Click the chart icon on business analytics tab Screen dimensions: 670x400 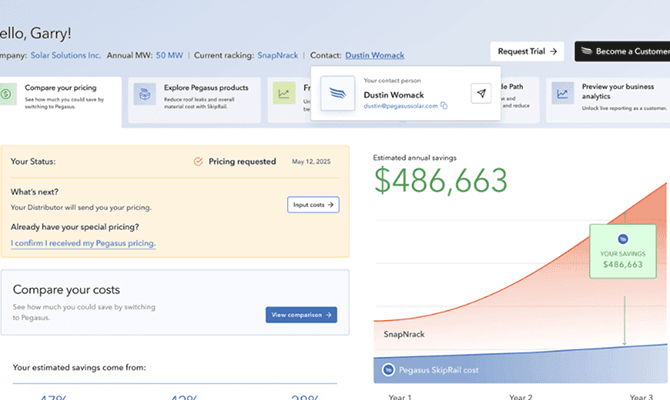pyautogui.click(x=564, y=94)
